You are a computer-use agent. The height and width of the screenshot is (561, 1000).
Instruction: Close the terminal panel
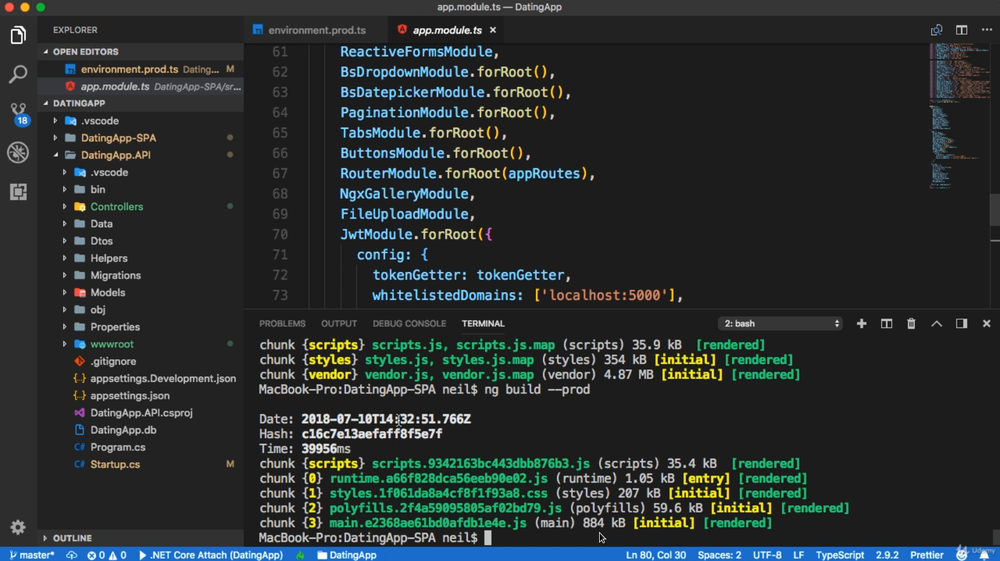coord(987,324)
